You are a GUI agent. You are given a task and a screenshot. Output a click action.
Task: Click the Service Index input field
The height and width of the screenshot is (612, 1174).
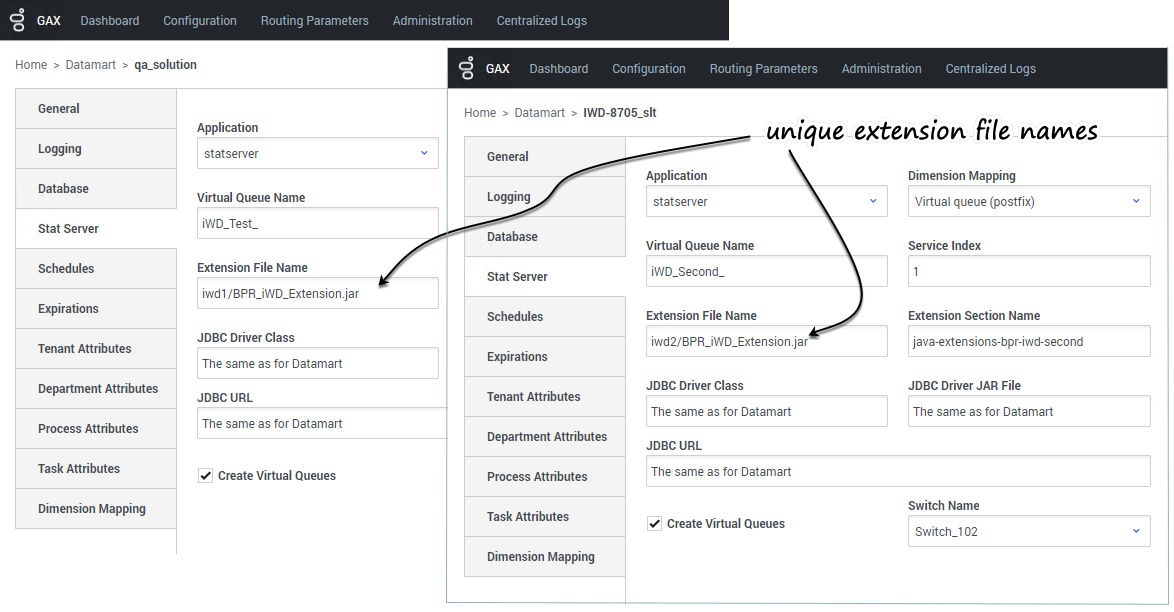[1029, 271]
